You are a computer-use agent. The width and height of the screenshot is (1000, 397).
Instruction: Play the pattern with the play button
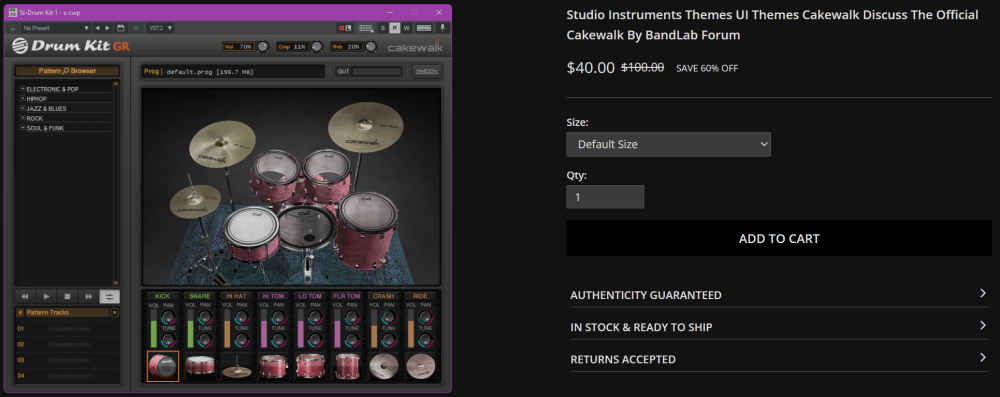point(47,297)
